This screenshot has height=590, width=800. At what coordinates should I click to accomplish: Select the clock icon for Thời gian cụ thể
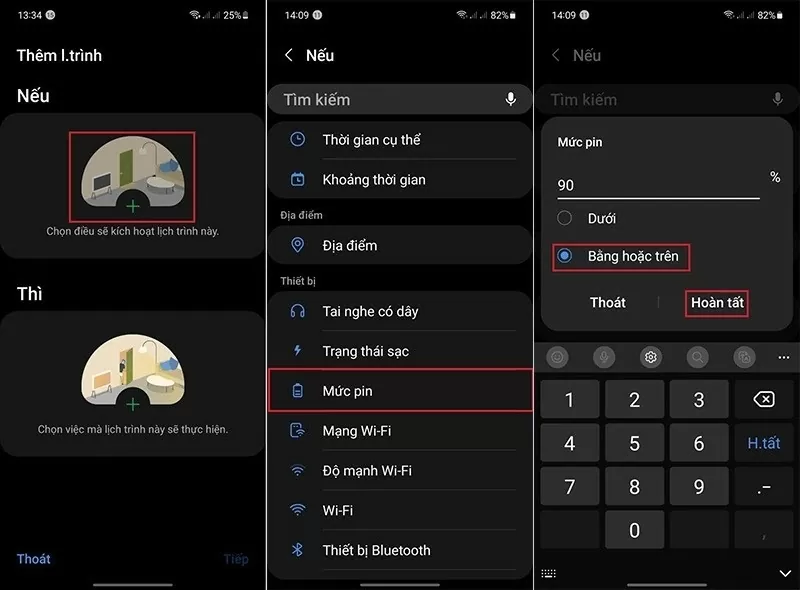pyautogui.click(x=297, y=139)
